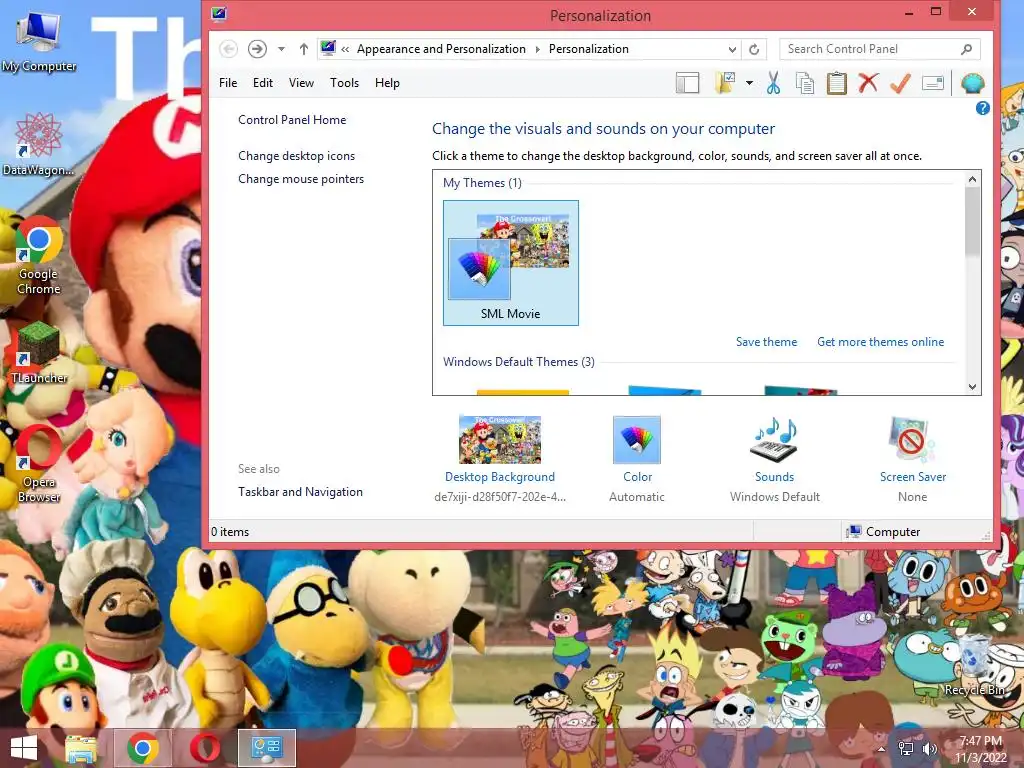Click Appearance and Personalization breadcrumb
The image size is (1024, 768).
coord(441,49)
